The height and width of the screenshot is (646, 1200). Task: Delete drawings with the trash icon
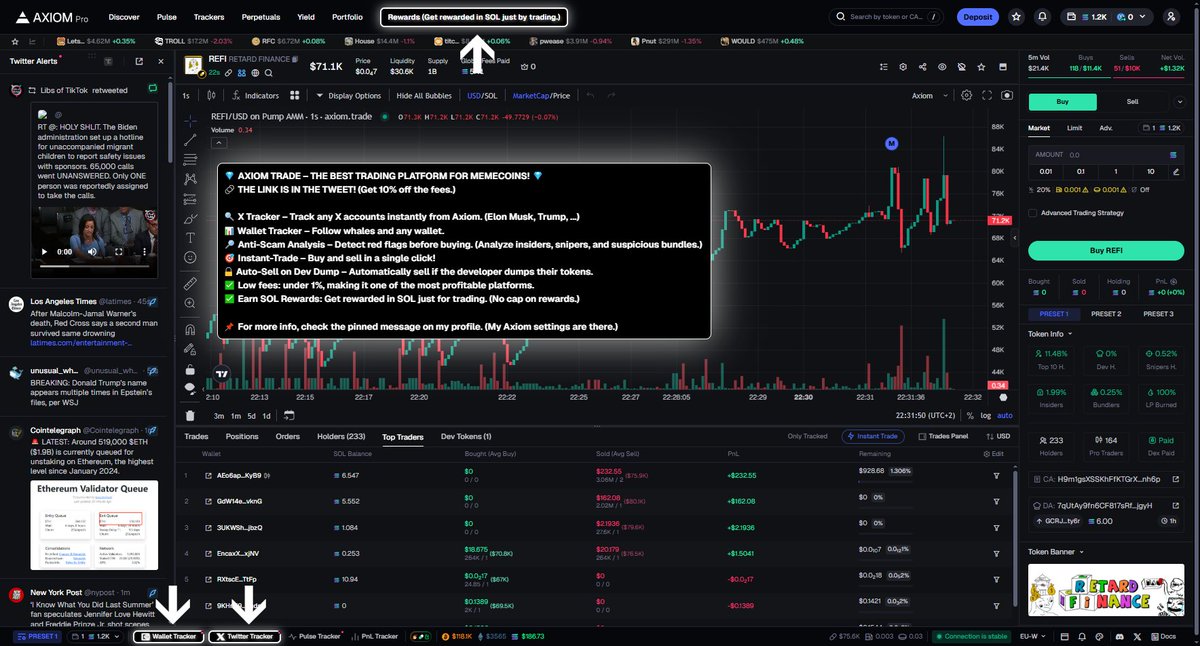190,415
